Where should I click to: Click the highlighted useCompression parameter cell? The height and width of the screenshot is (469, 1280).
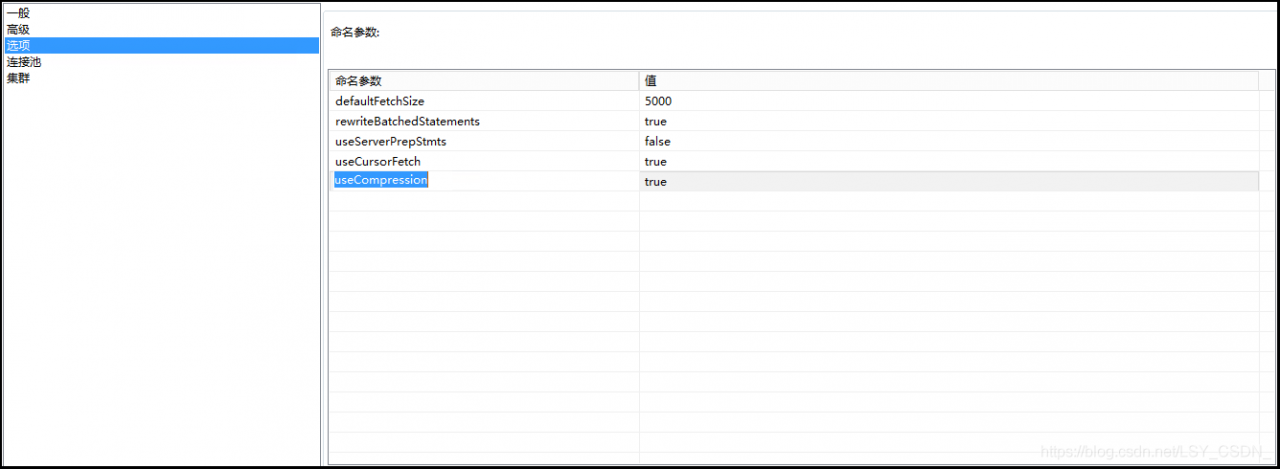click(x=381, y=180)
